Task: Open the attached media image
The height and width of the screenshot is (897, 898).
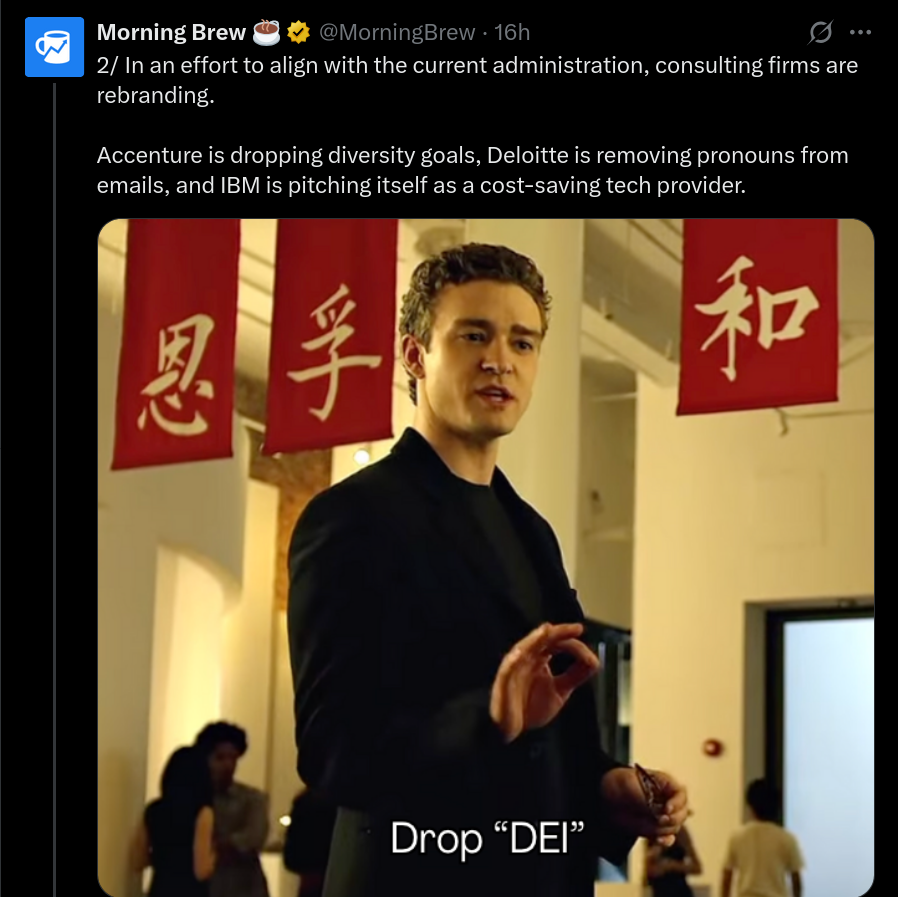Action: tap(486, 557)
